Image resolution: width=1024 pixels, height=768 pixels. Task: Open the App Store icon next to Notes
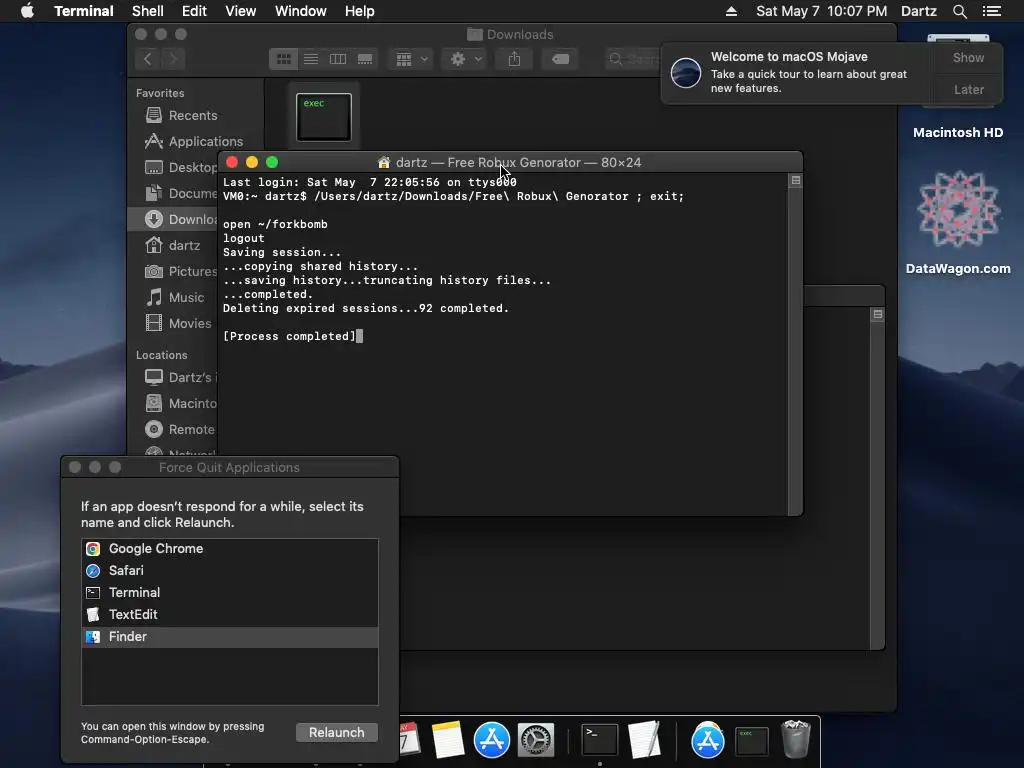coord(491,740)
